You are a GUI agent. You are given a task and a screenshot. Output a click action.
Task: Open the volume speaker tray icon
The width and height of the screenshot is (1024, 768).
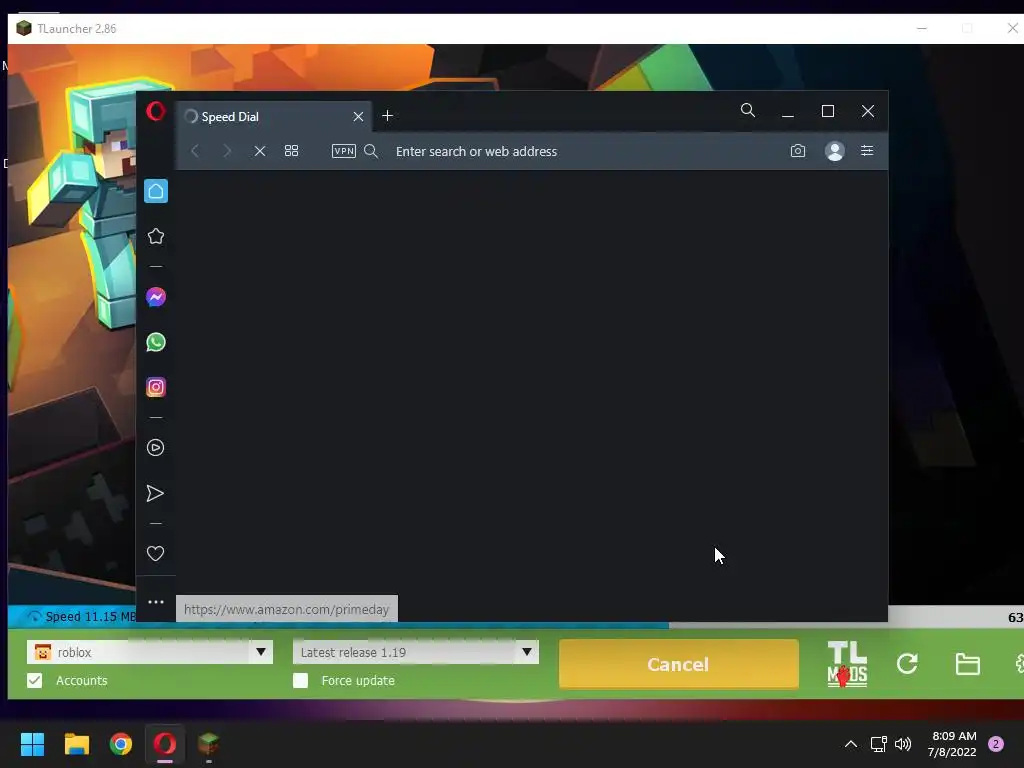click(x=903, y=744)
